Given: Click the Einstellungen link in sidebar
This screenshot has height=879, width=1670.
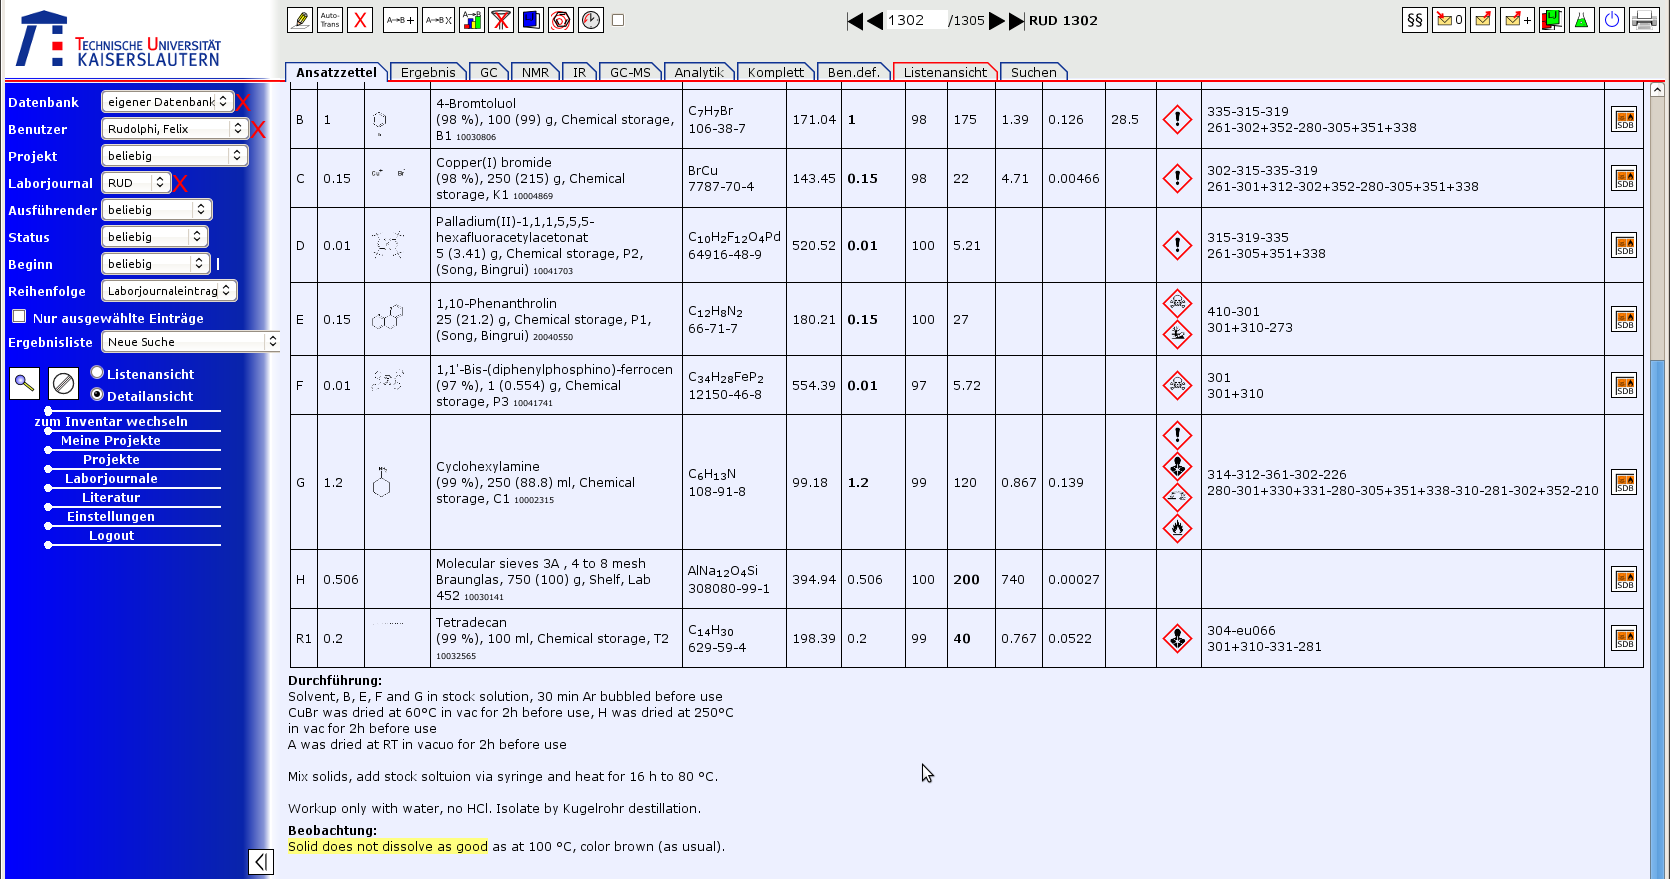Looking at the screenshot, I should [x=111, y=517].
